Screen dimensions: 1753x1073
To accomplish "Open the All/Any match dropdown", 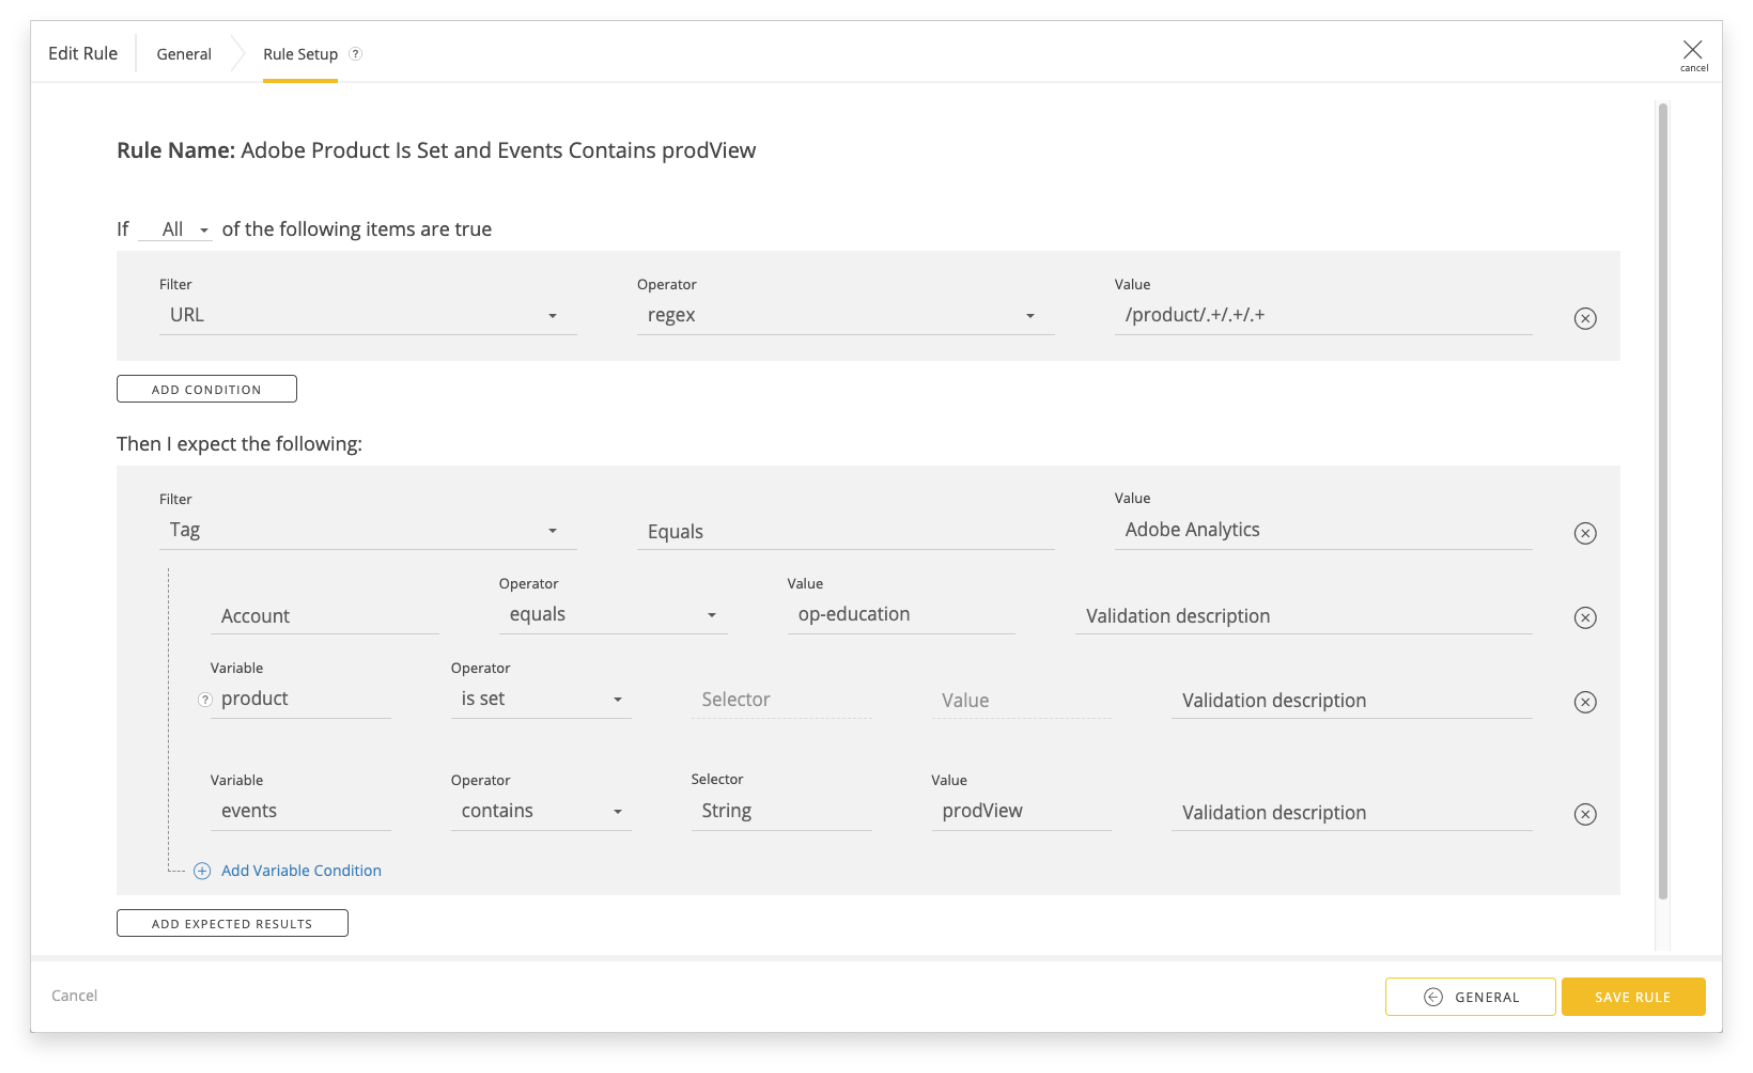I will click(175, 230).
